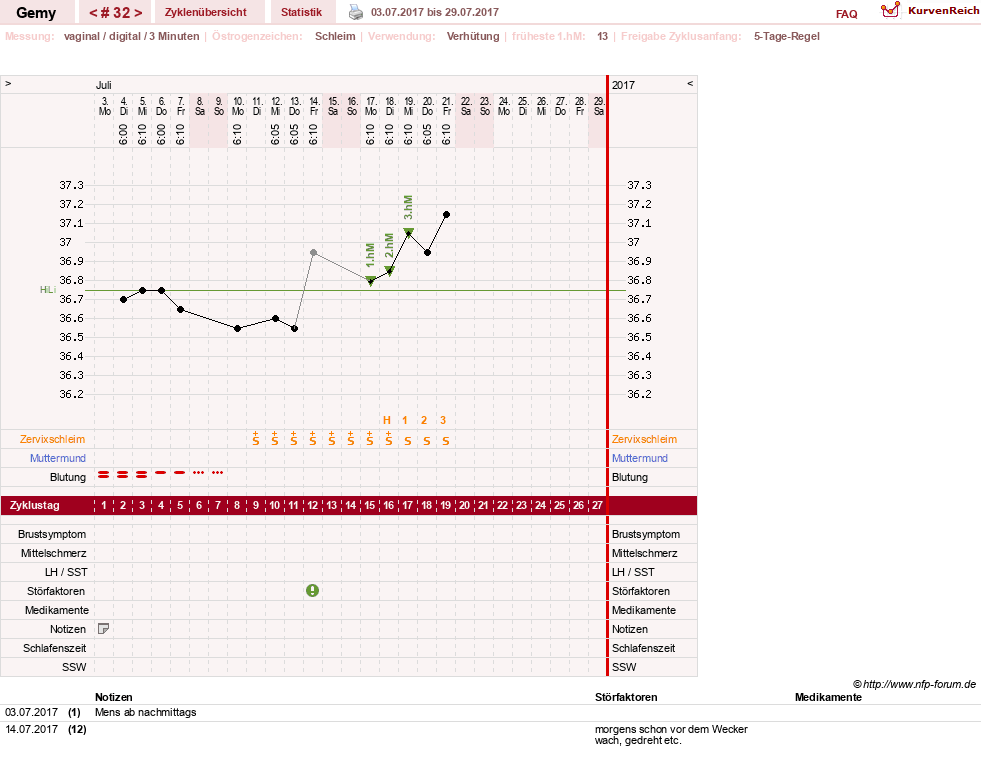Click the left Mittelschmerz row label
Image resolution: width=981 pixels, height=770 pixels.
click(54, 553)
